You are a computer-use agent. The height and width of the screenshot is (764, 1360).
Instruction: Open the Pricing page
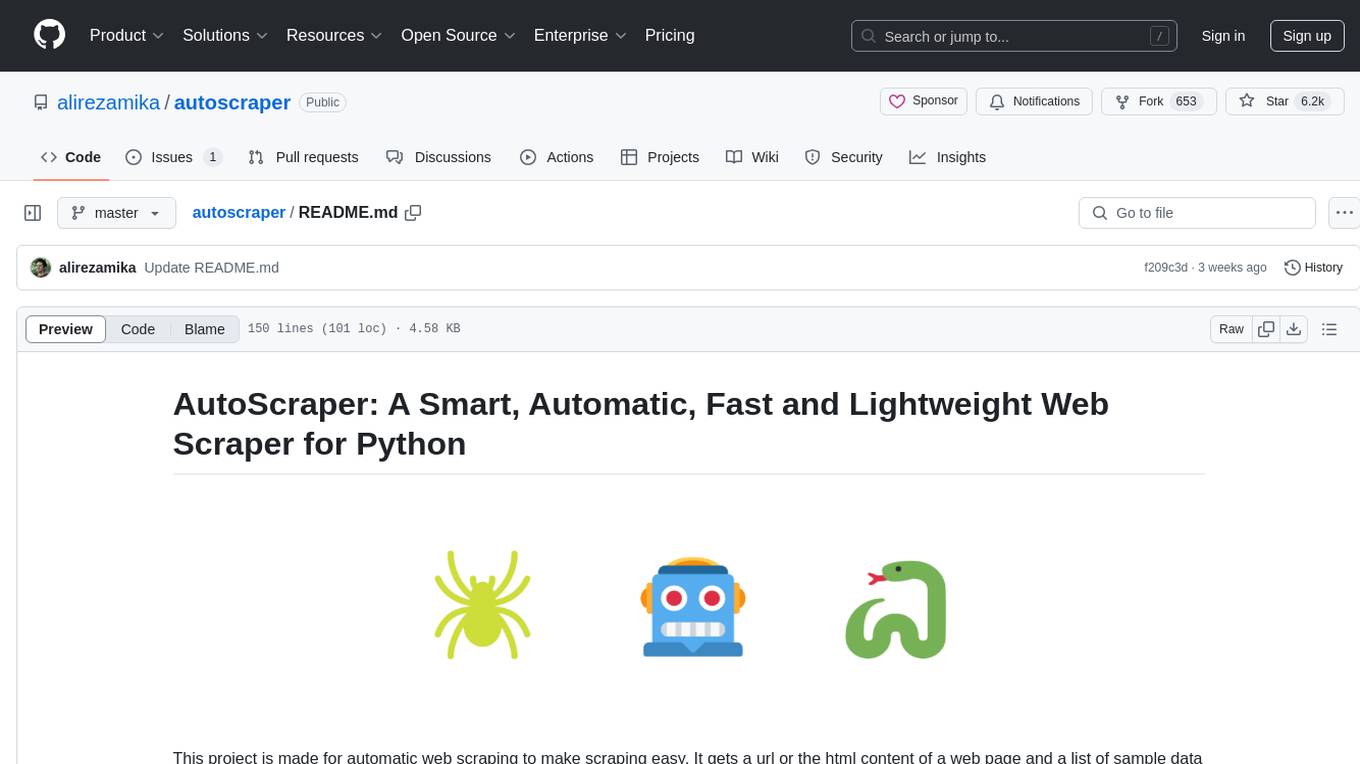click(x=670, y=35)
